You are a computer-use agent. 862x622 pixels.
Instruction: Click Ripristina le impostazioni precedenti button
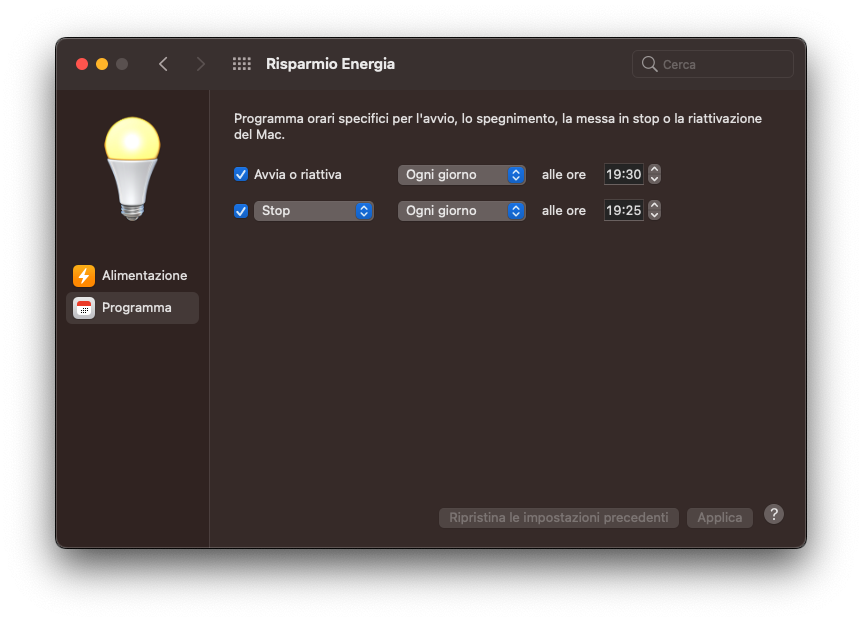pyautogui.click(x=559, y=518)
